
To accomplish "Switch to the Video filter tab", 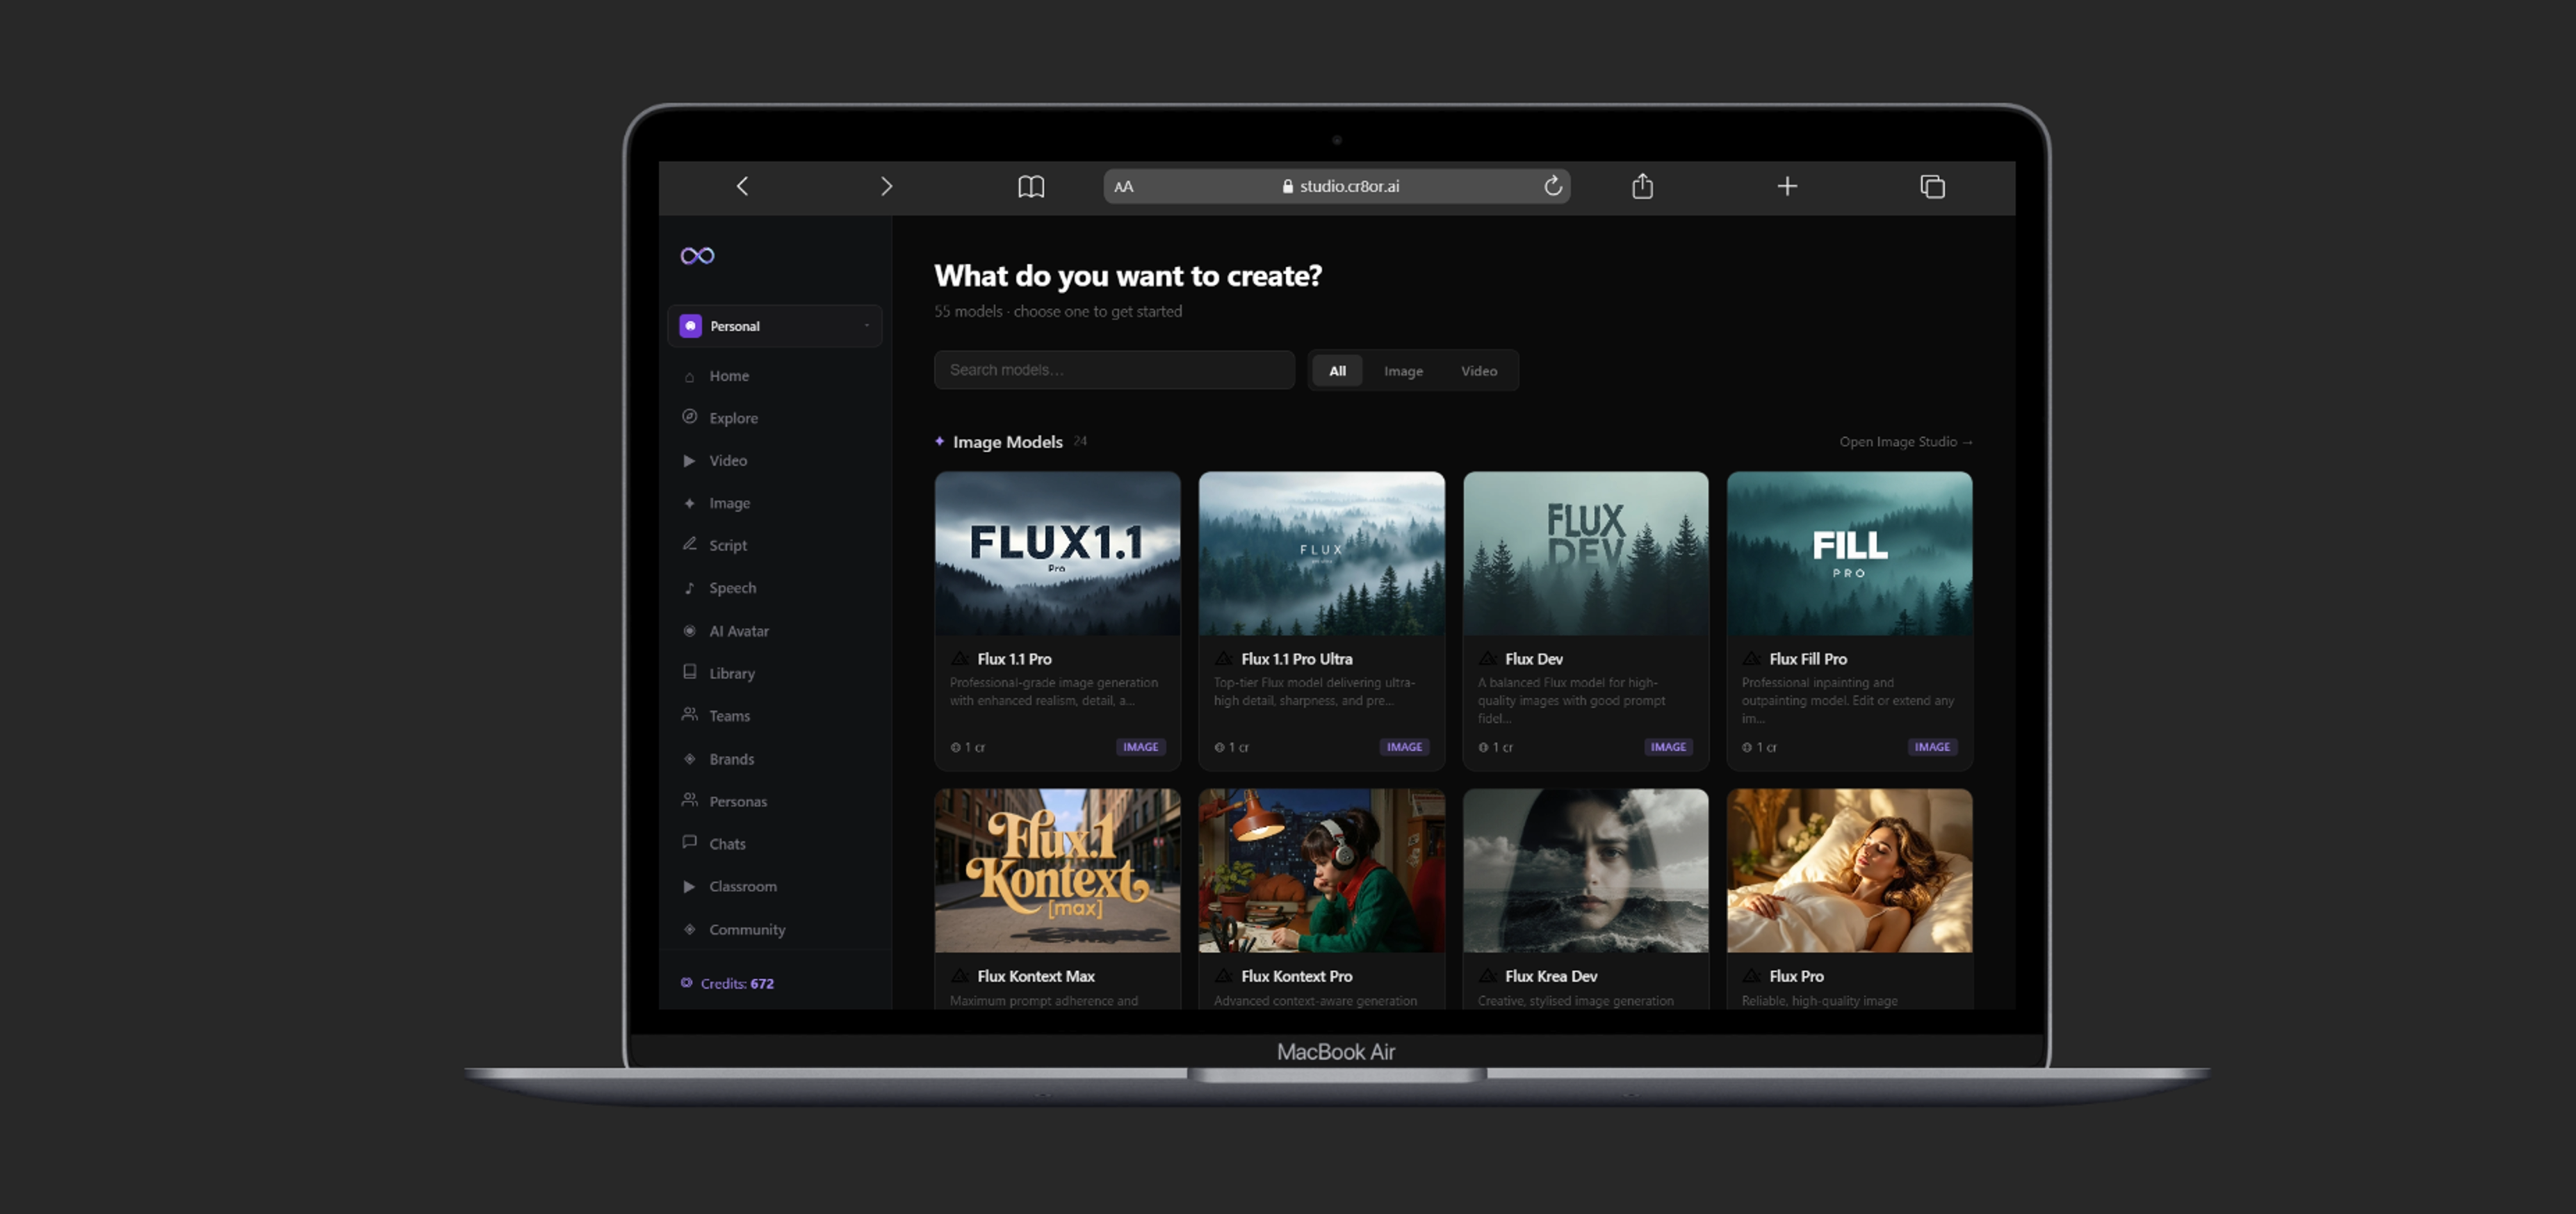I will (x=1479, y=371).
